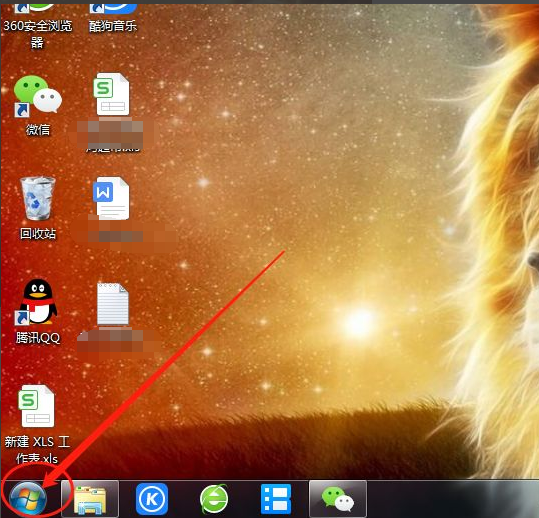The image size is (539, 518).
Task: Launch Kugou music blue K taskbar icon
Action: (152, 499)
